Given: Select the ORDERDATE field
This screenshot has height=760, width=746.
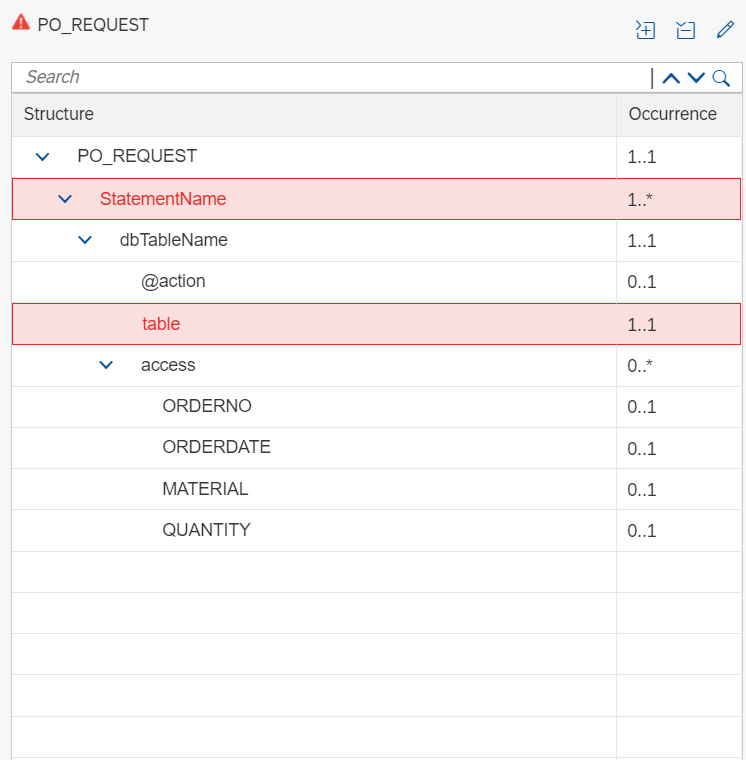Looking at the screenshot, I should [216, 447].
